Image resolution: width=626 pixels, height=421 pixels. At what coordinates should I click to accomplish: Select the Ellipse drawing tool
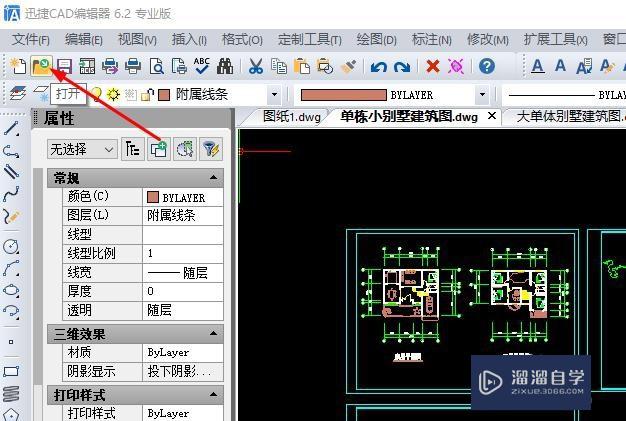pos(11,290)
